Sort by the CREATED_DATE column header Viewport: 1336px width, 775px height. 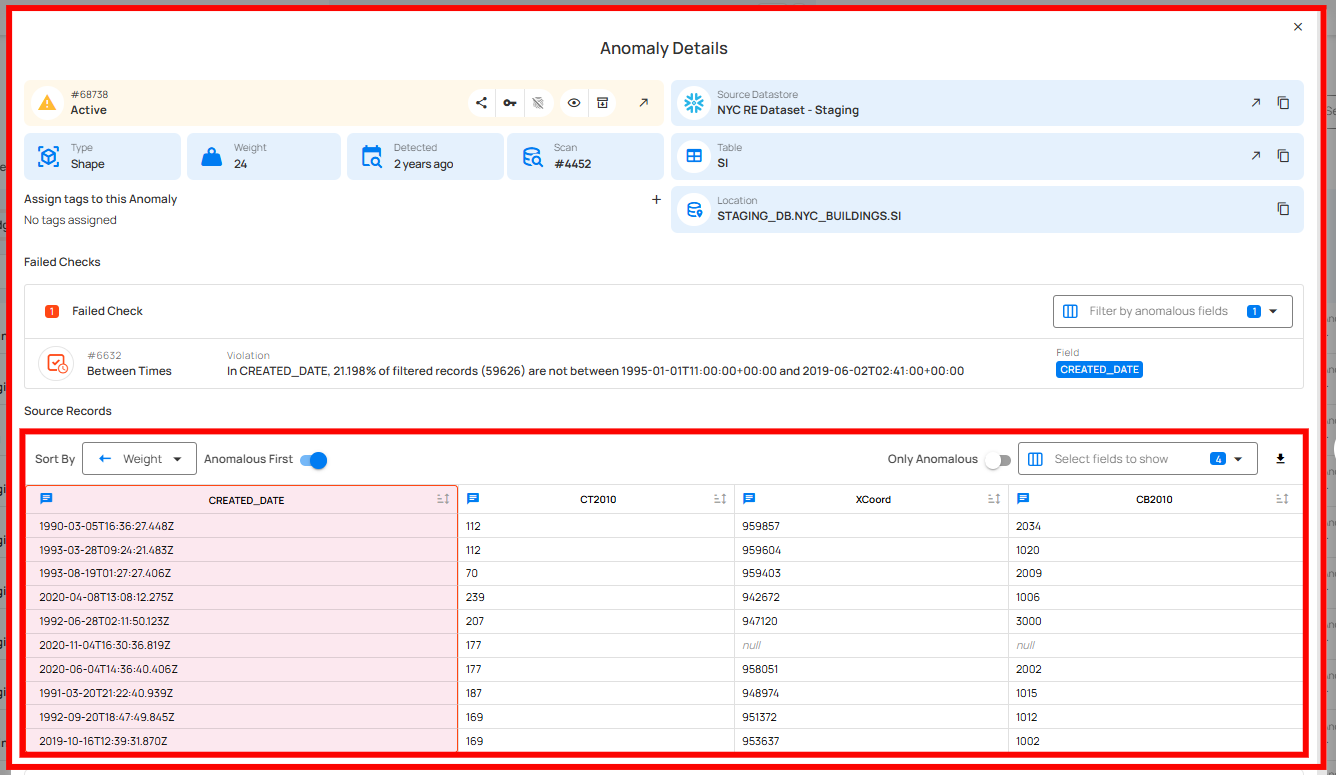point(443,499)
